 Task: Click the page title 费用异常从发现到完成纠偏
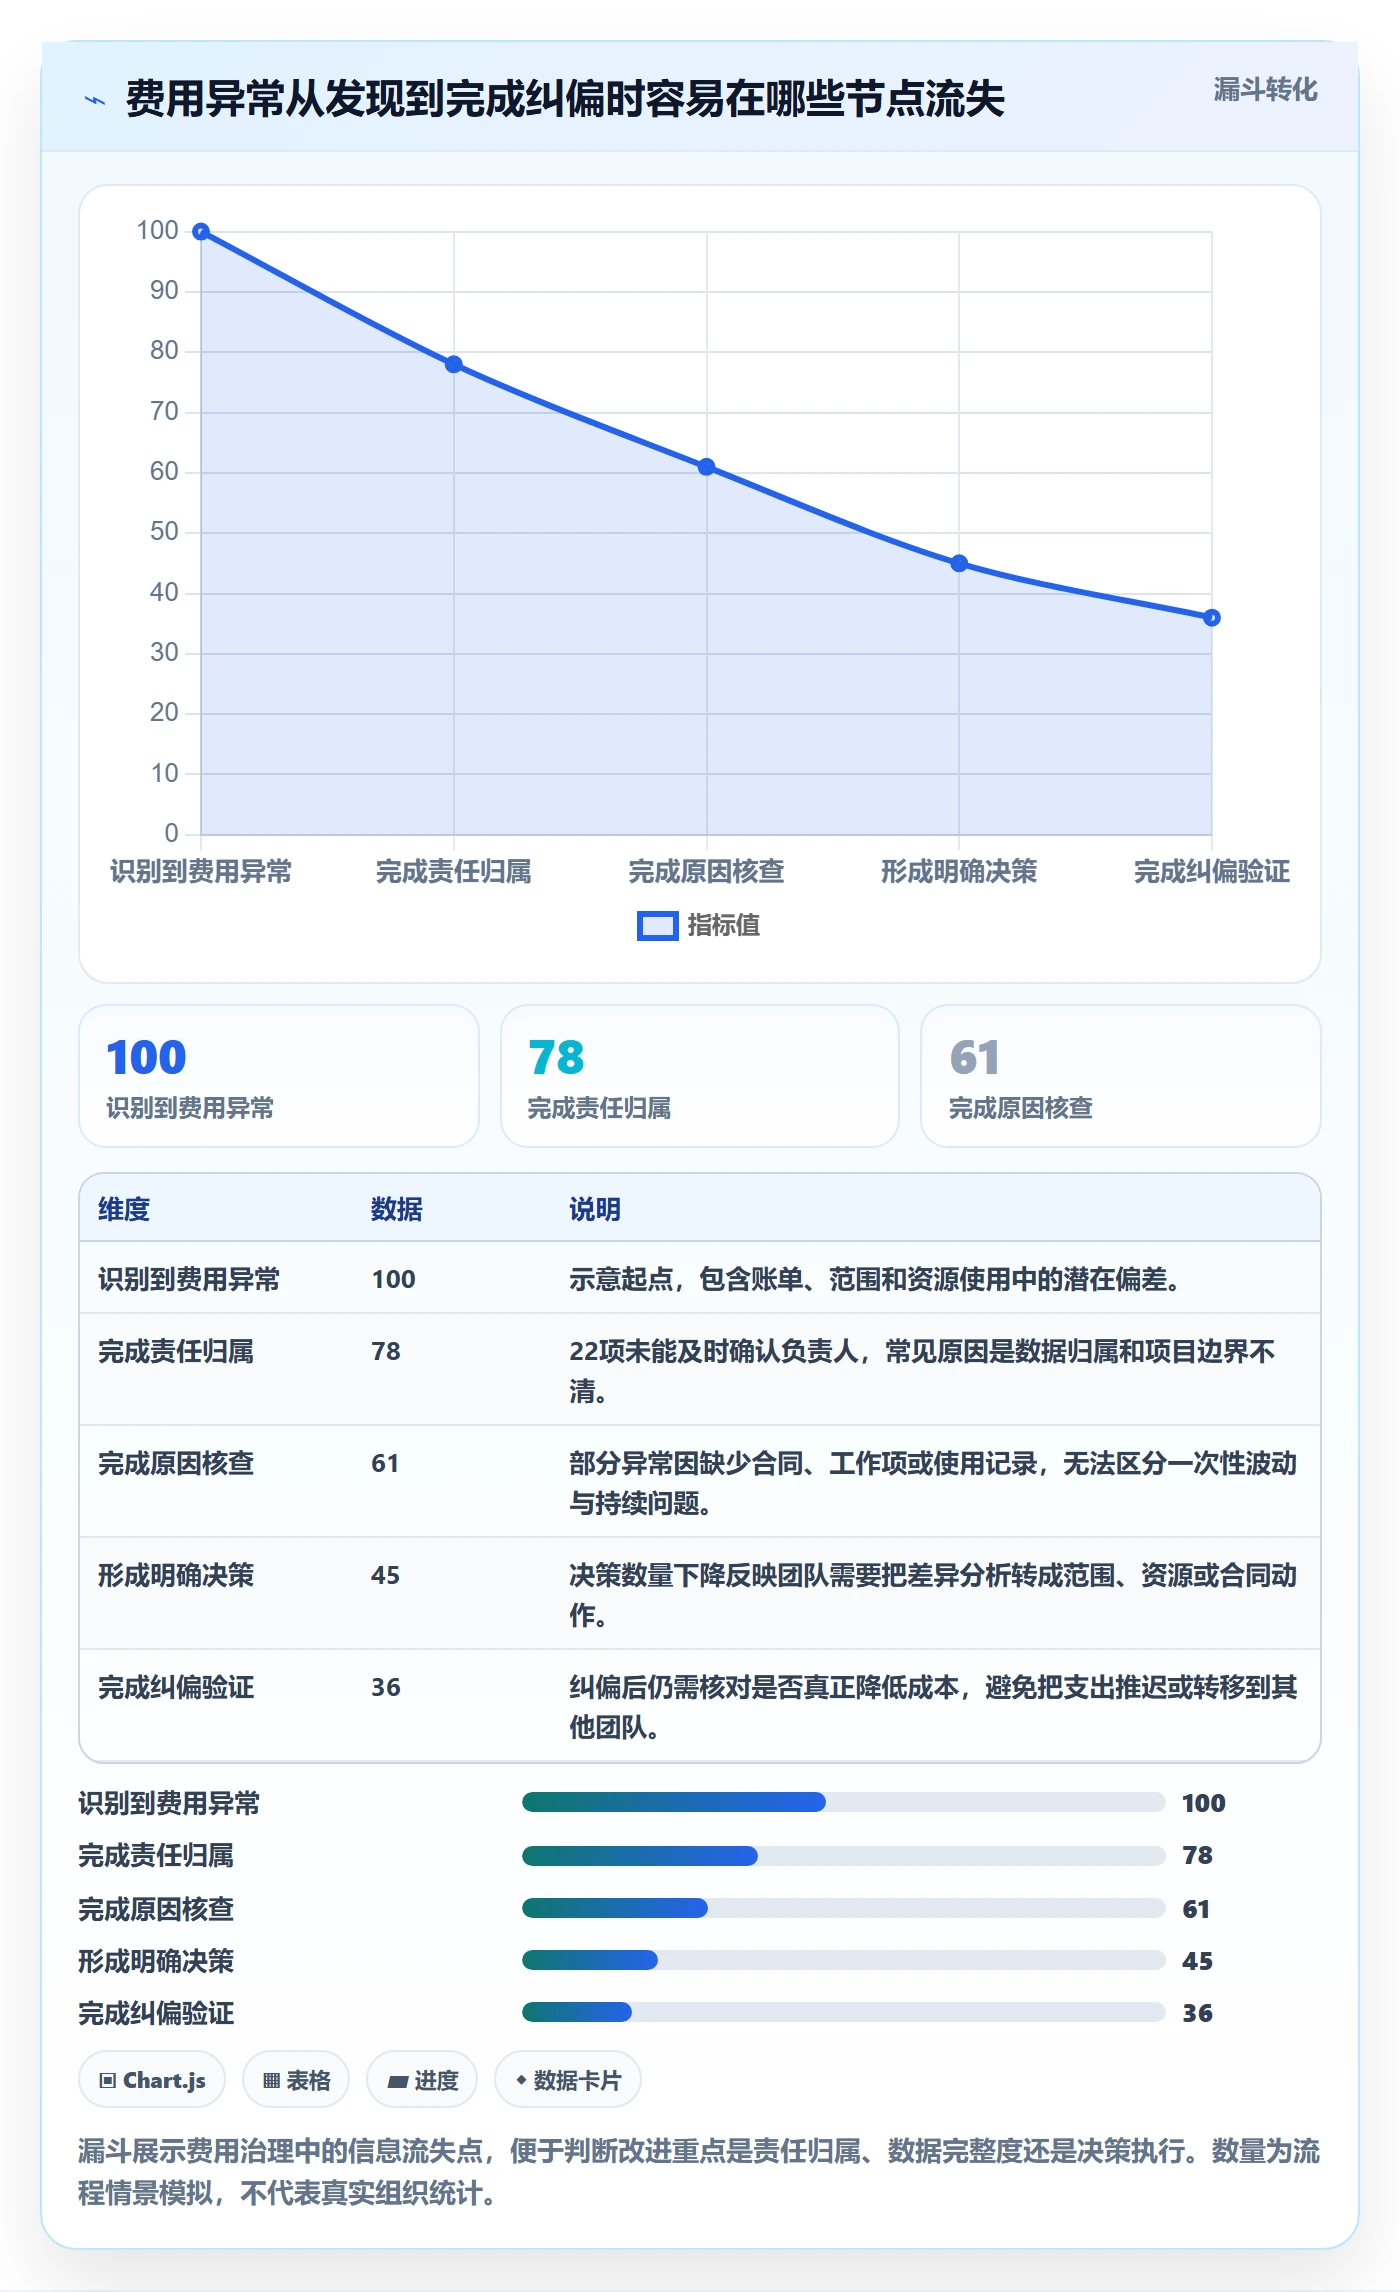565,99
